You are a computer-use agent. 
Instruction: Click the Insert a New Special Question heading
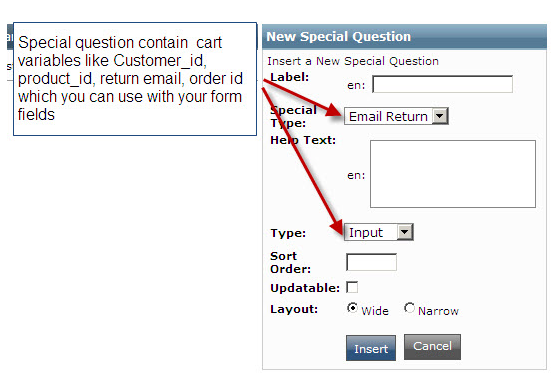353,61
